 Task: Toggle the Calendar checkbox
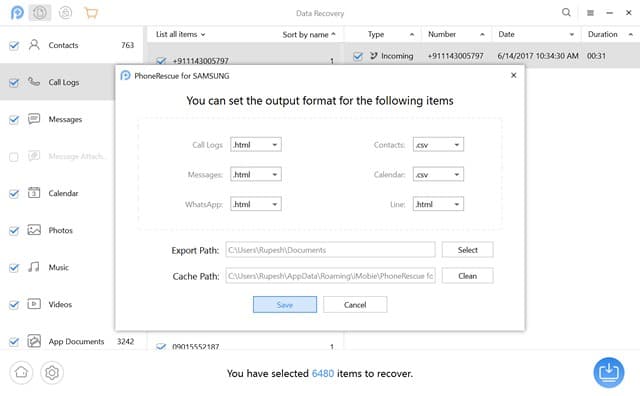tap(14, 194)
